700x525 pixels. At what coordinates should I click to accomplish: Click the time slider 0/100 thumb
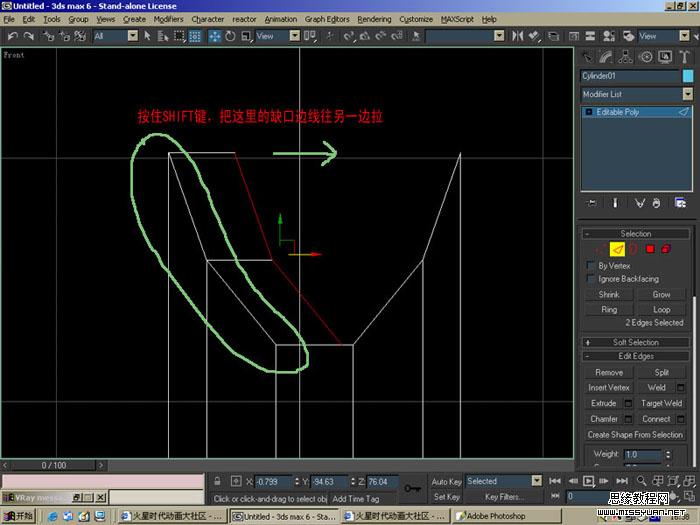(x=54, y=466)
